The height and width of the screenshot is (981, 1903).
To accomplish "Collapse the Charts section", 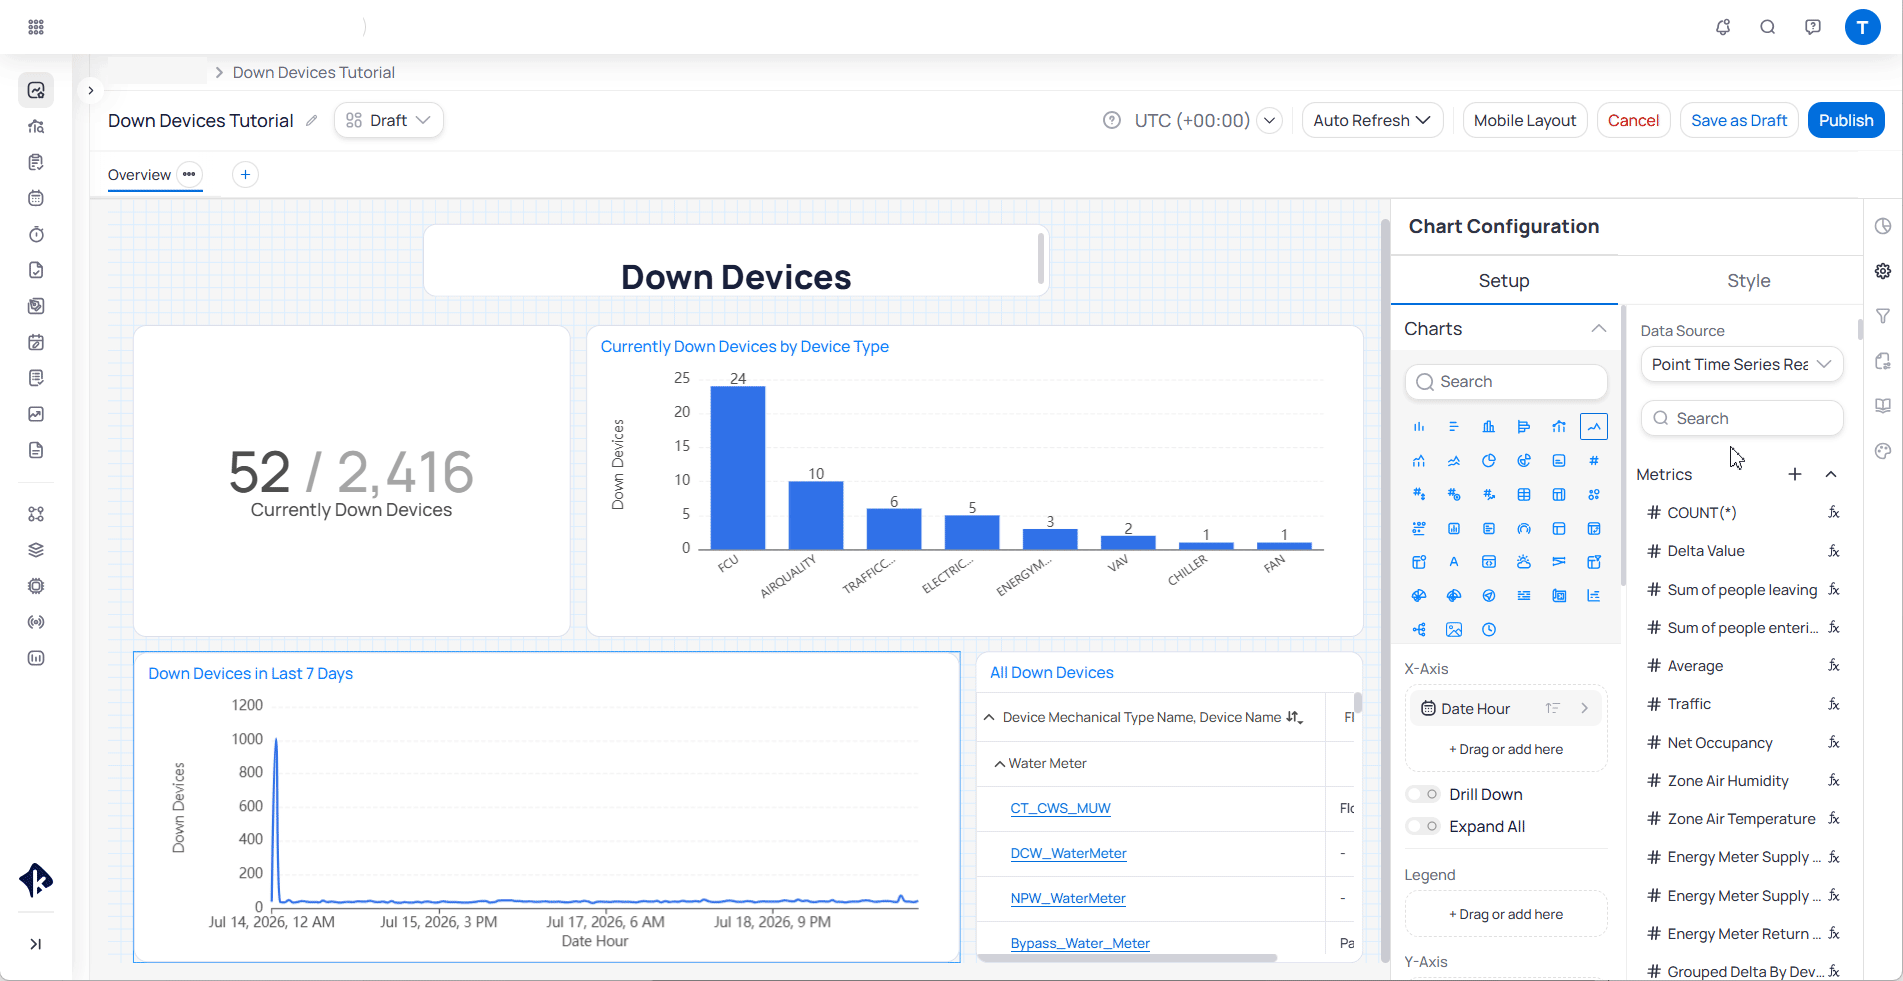I will click(x=1598, y=329).
